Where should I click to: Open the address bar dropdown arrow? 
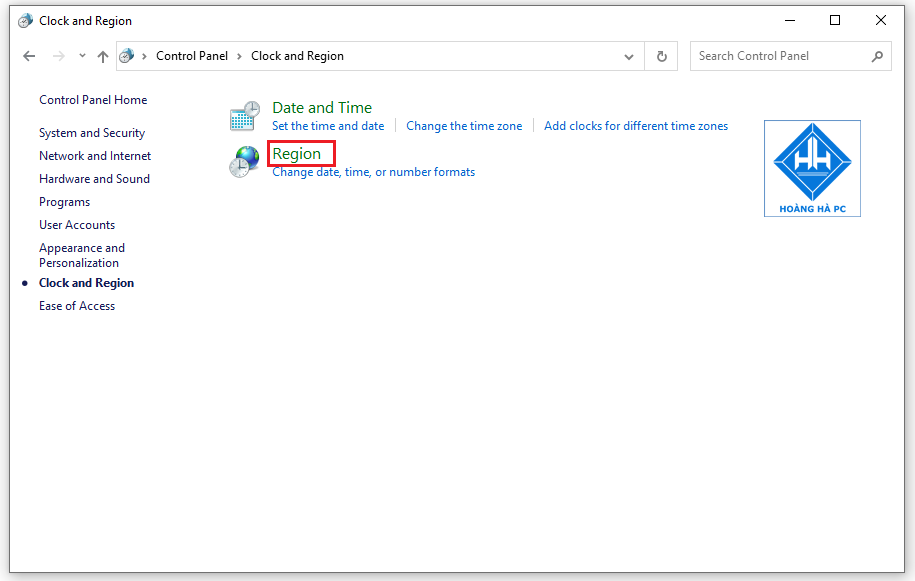pyautogui.click(x=629, y=56)
